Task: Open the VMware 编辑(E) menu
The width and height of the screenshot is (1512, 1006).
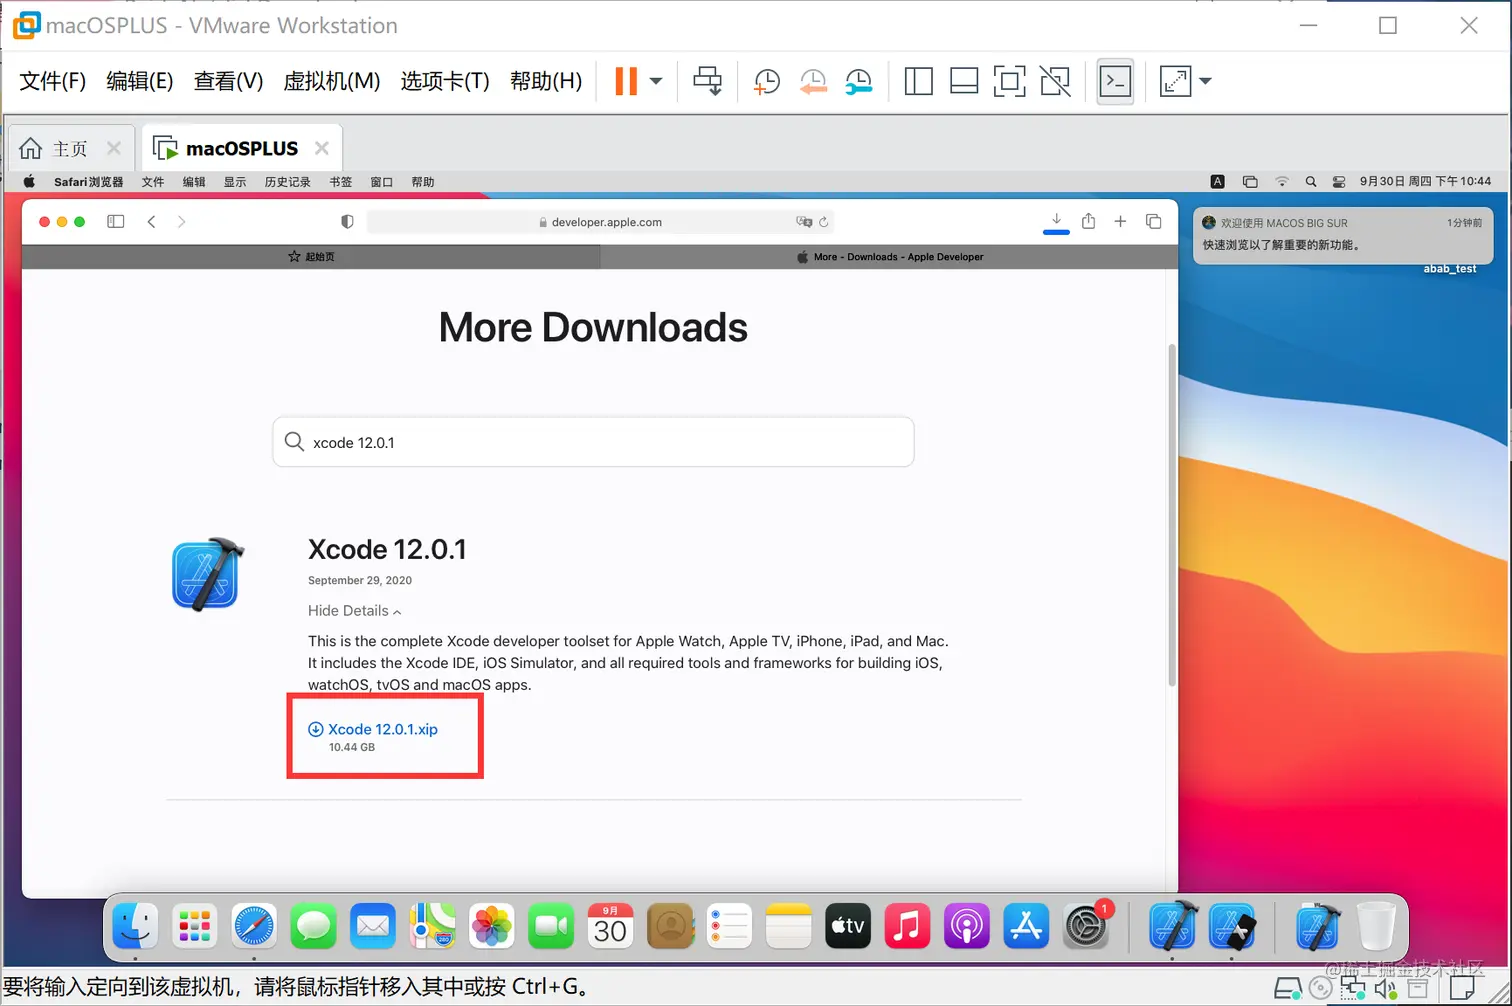Action: (x=140, y=81)
